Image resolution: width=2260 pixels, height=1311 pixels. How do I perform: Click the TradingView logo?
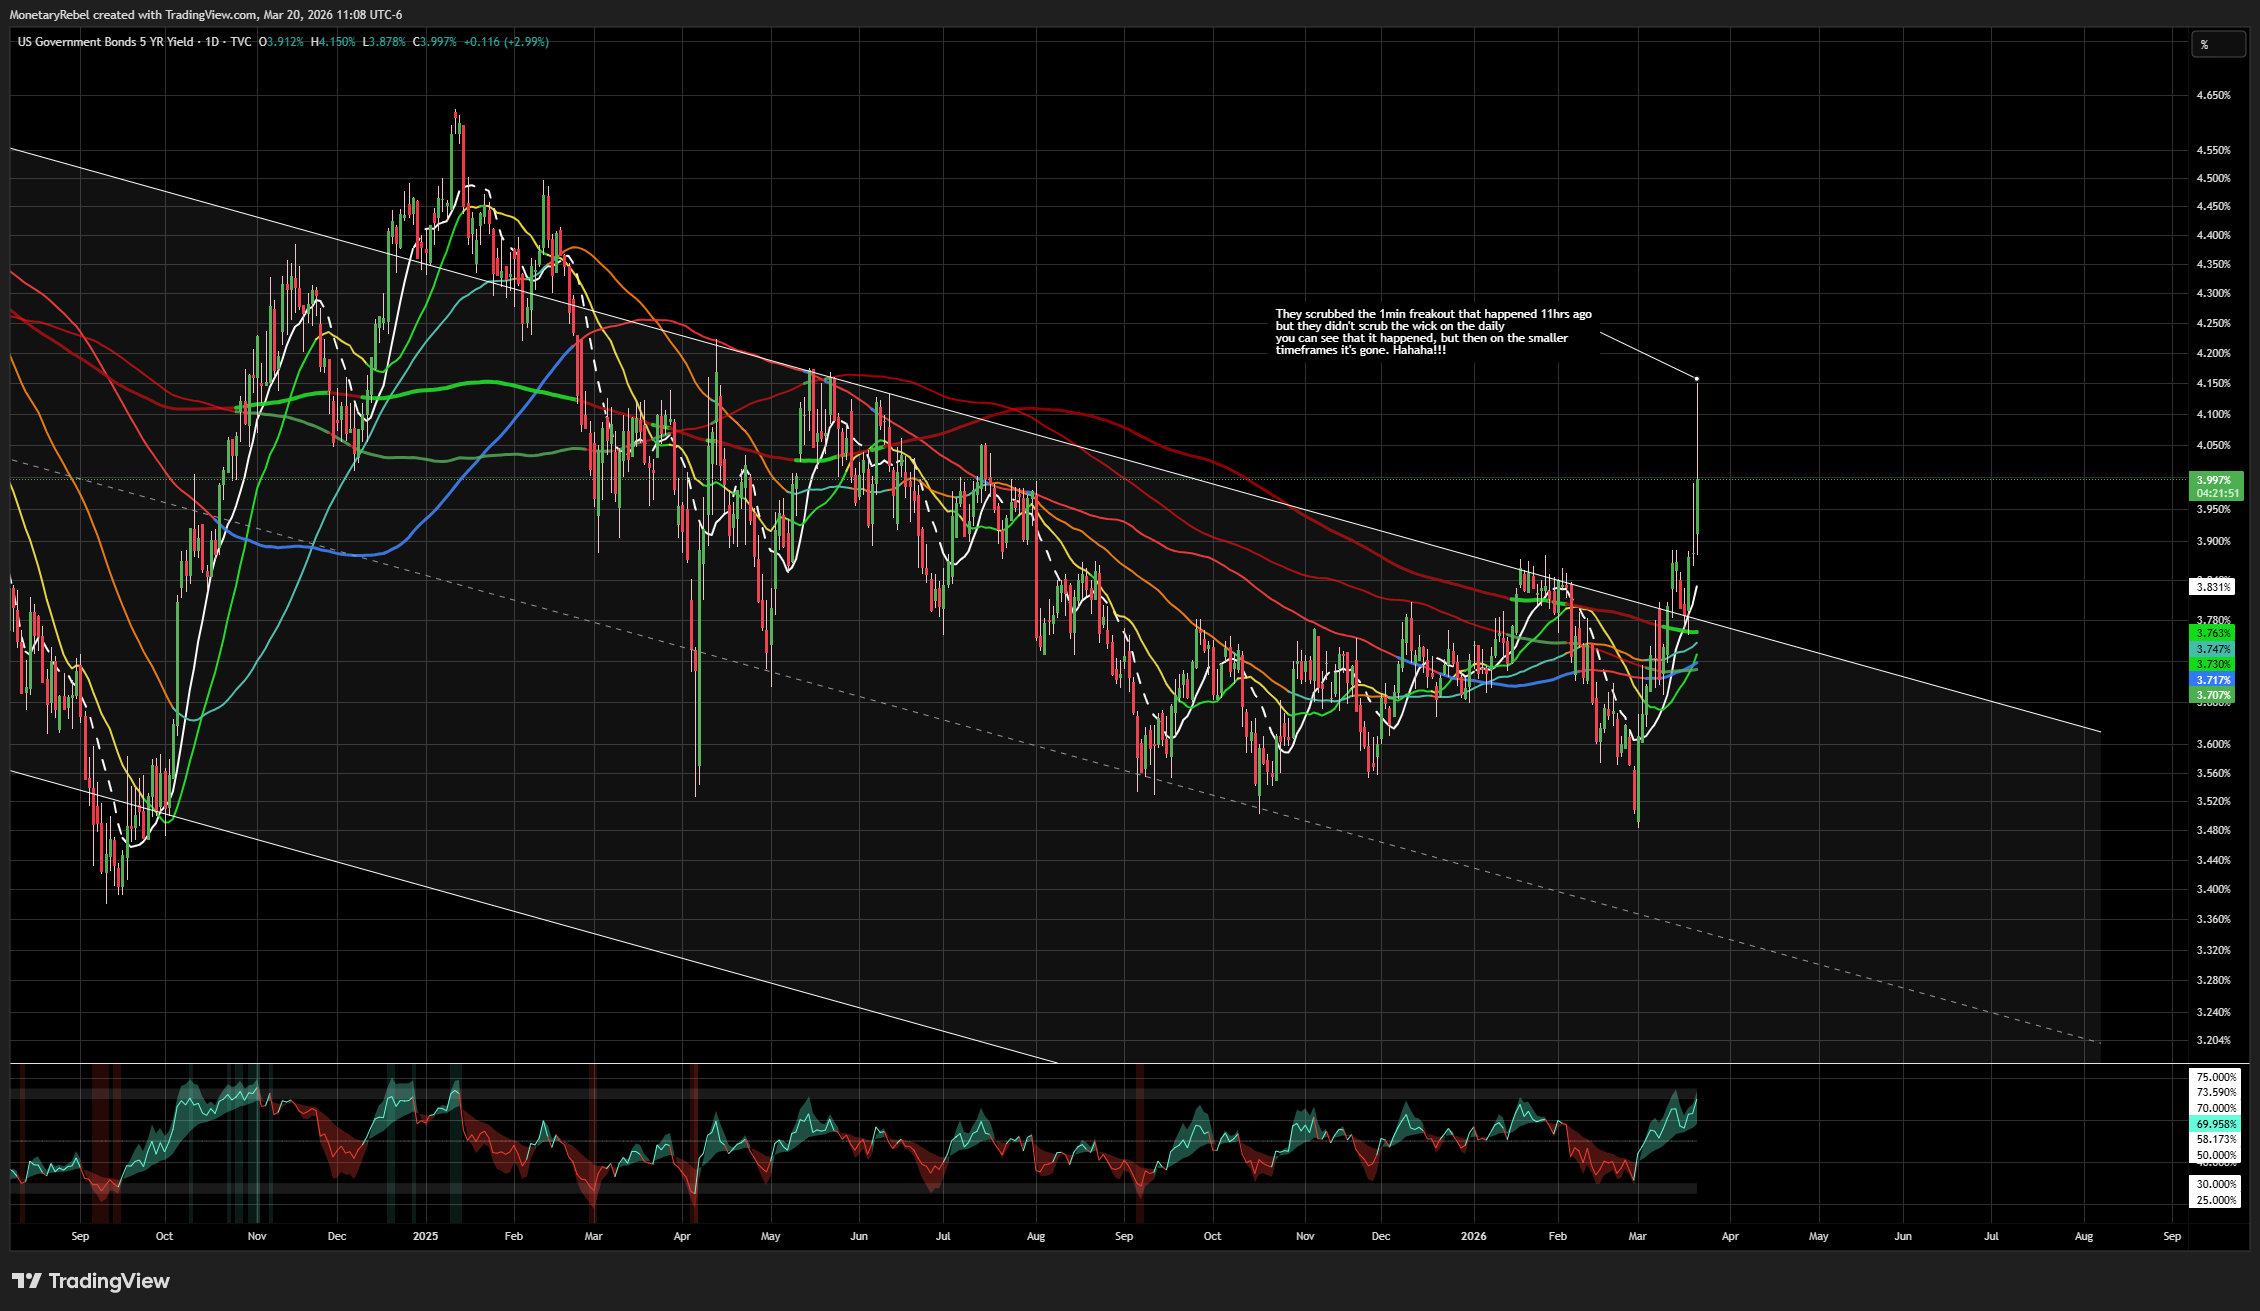(x=91, y=1281)
